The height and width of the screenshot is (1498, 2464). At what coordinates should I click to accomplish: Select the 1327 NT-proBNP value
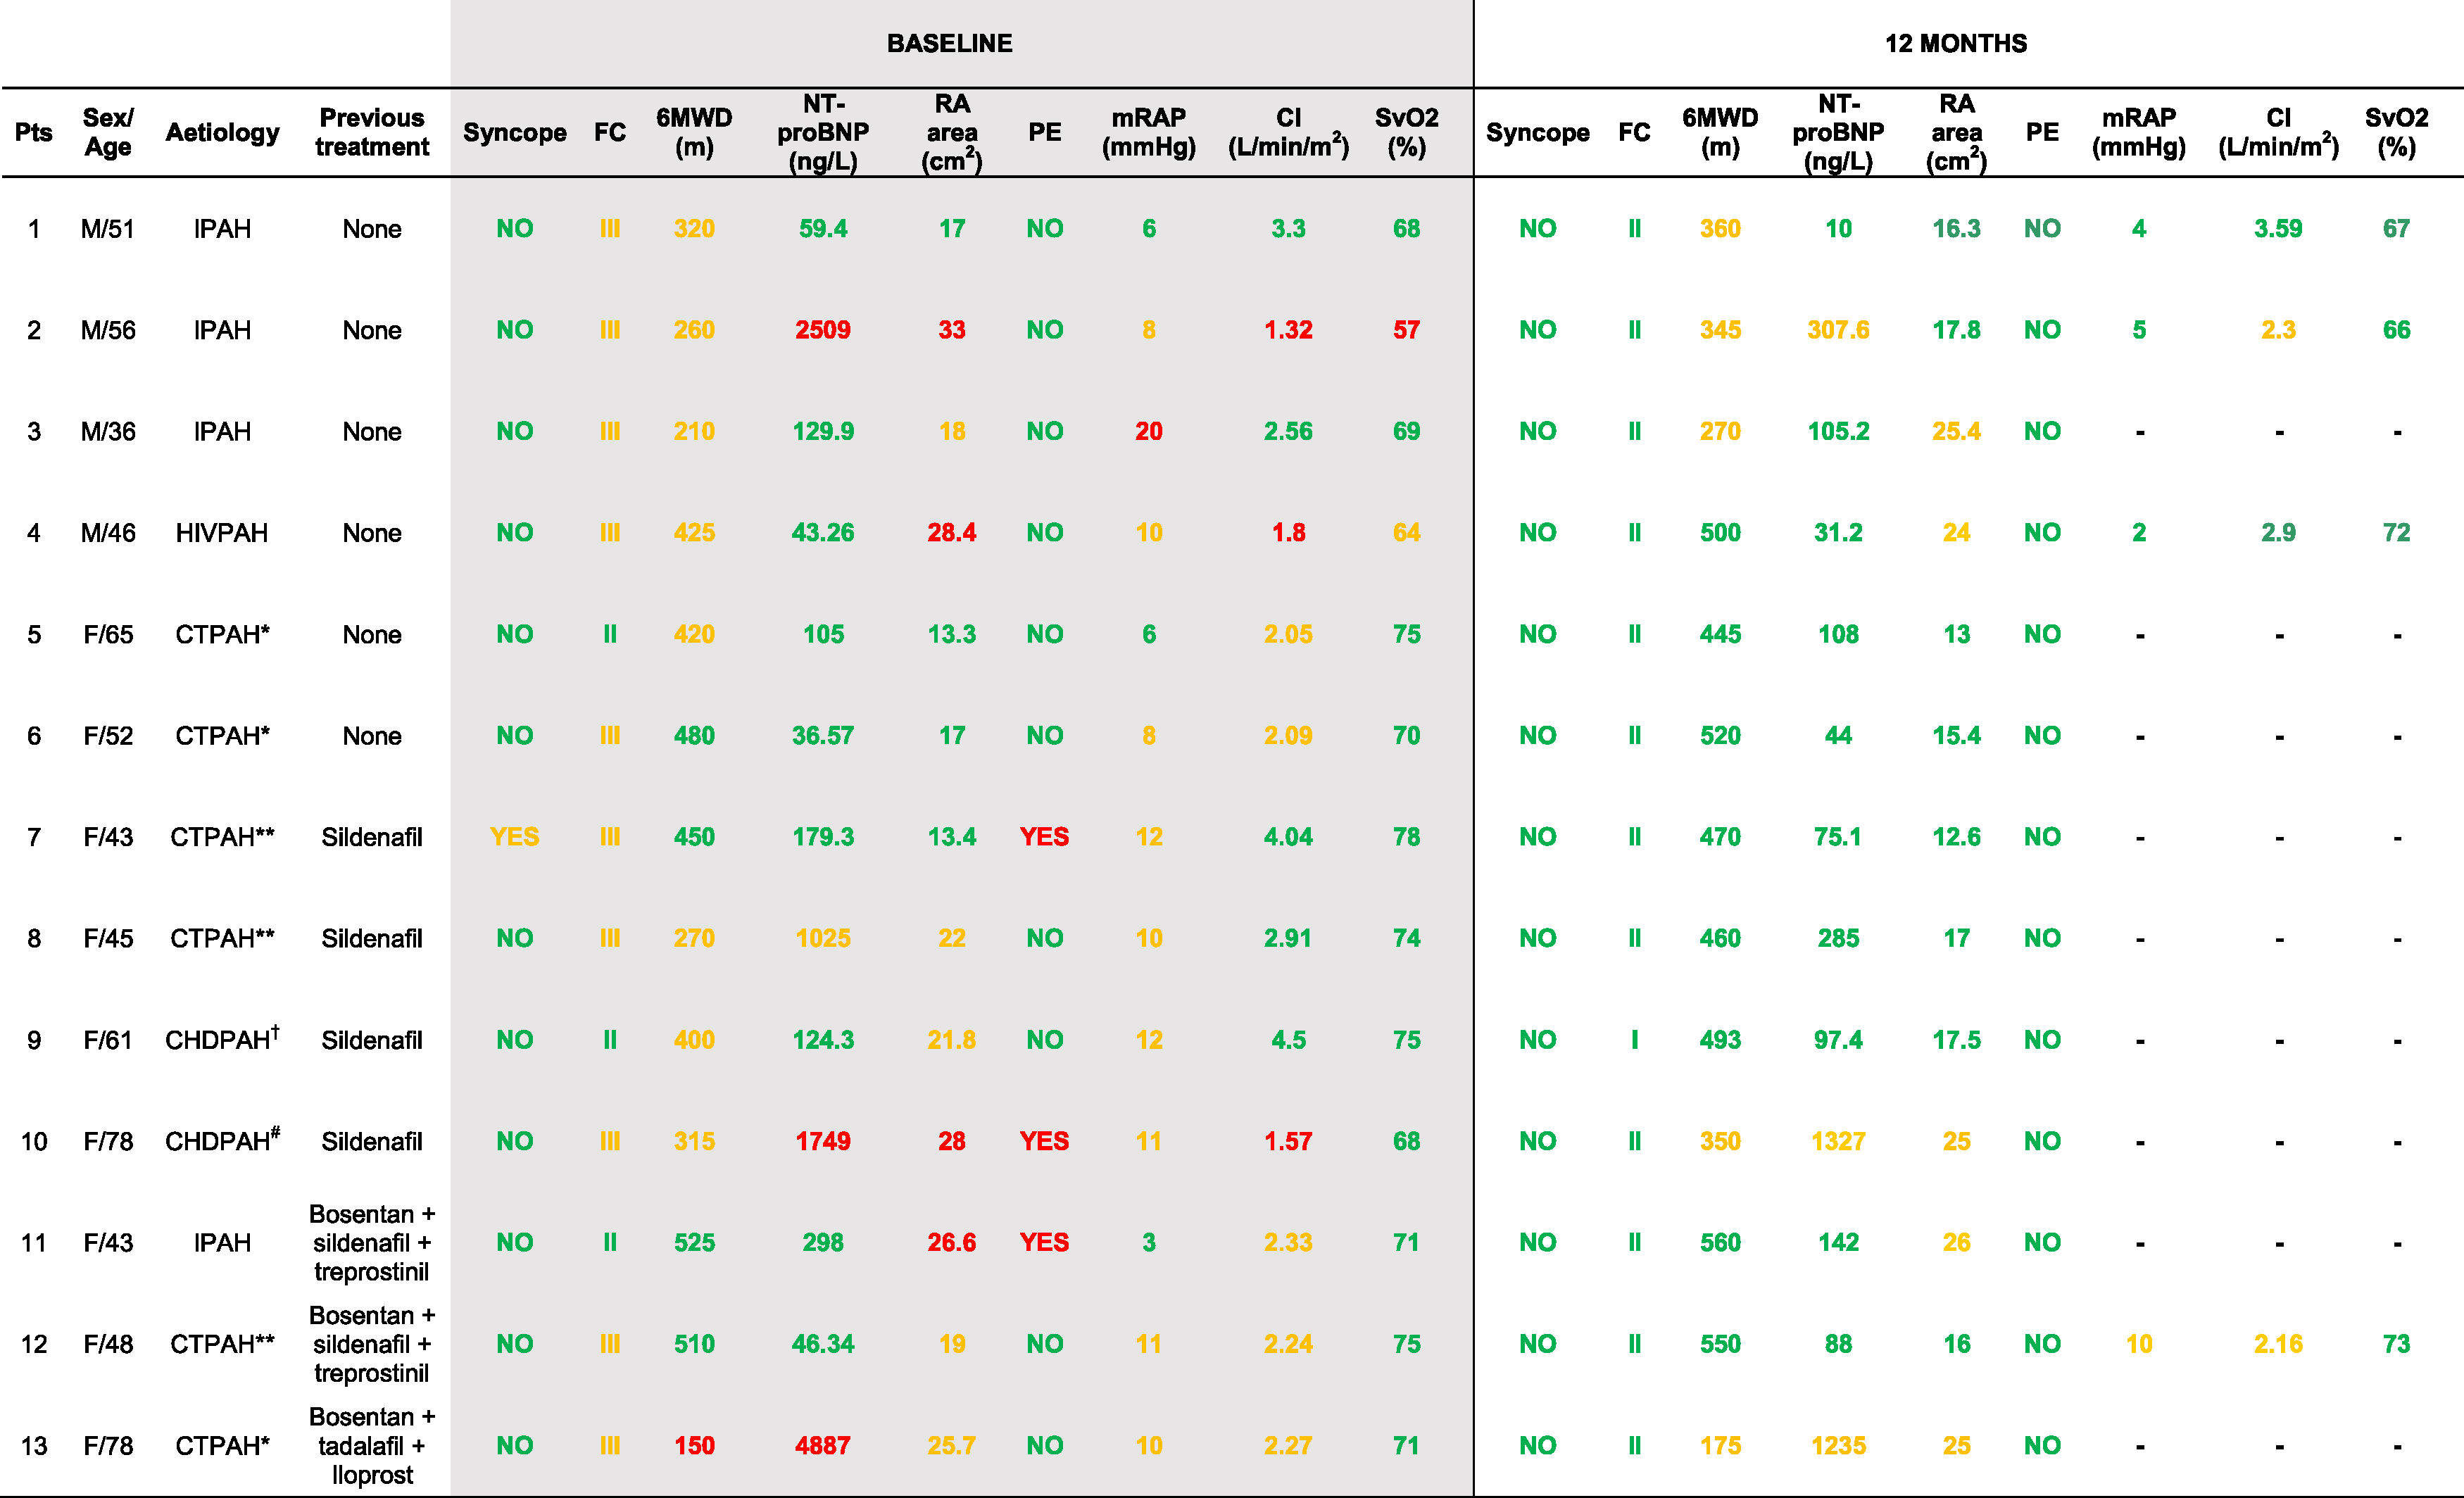(x=1838, y=1141)
